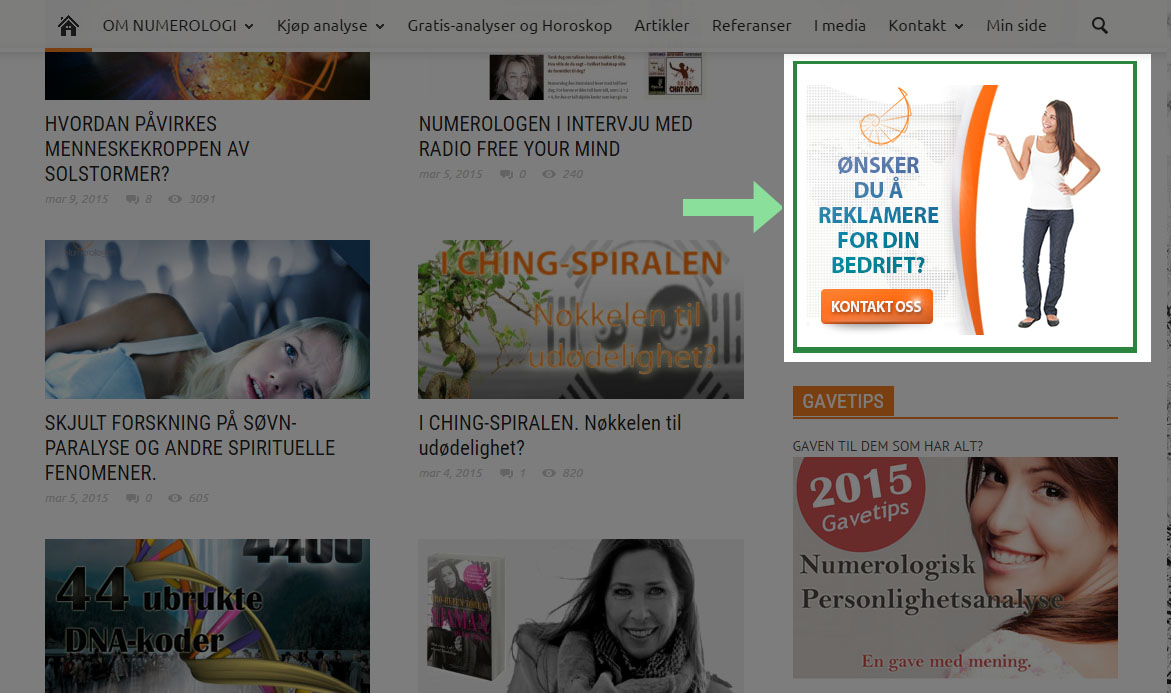Open the search magnifier icon
Image resolution: width=1171 pixels, height=693 pixels.
pyautogui.click(x=1099, y=25)
